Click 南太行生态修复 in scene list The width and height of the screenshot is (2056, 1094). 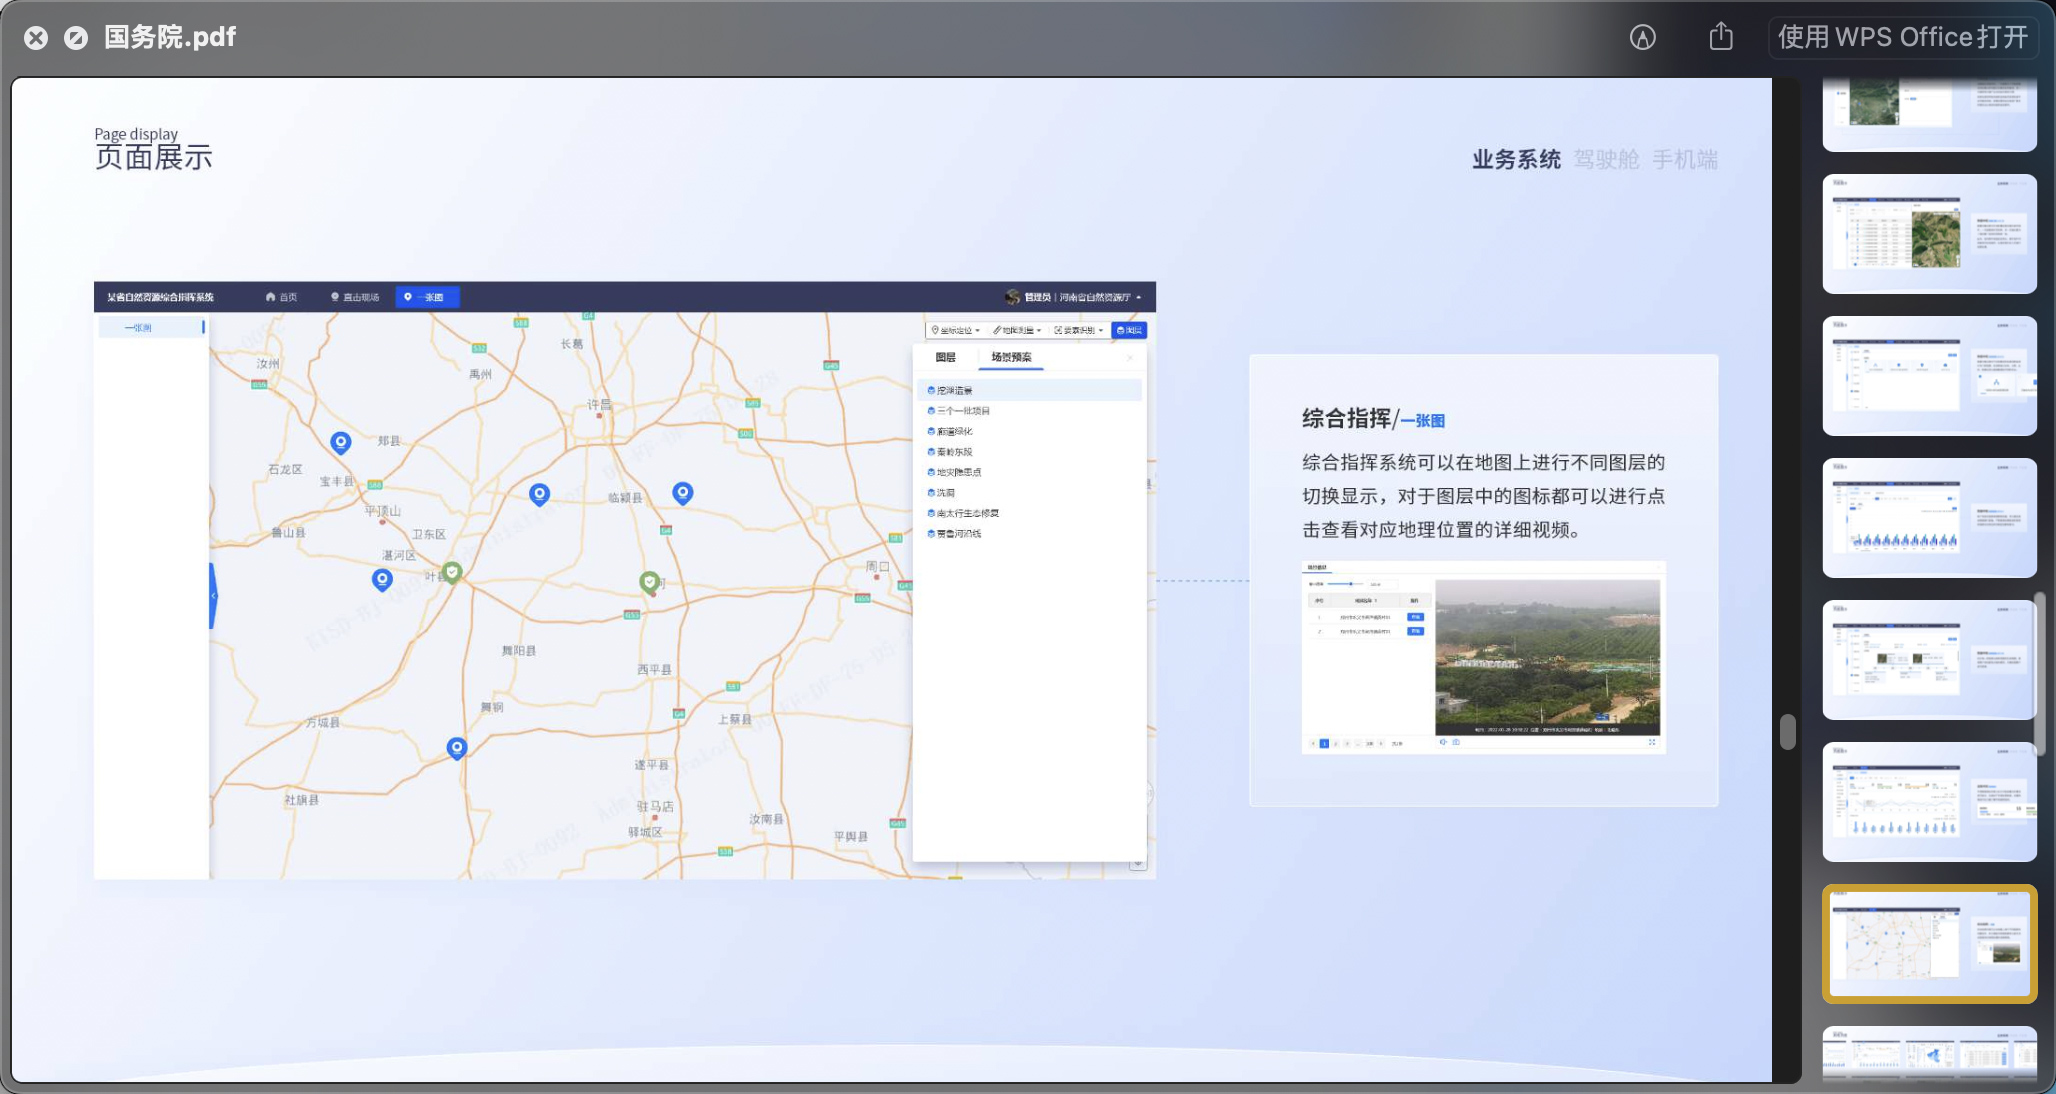coord(967,513)
